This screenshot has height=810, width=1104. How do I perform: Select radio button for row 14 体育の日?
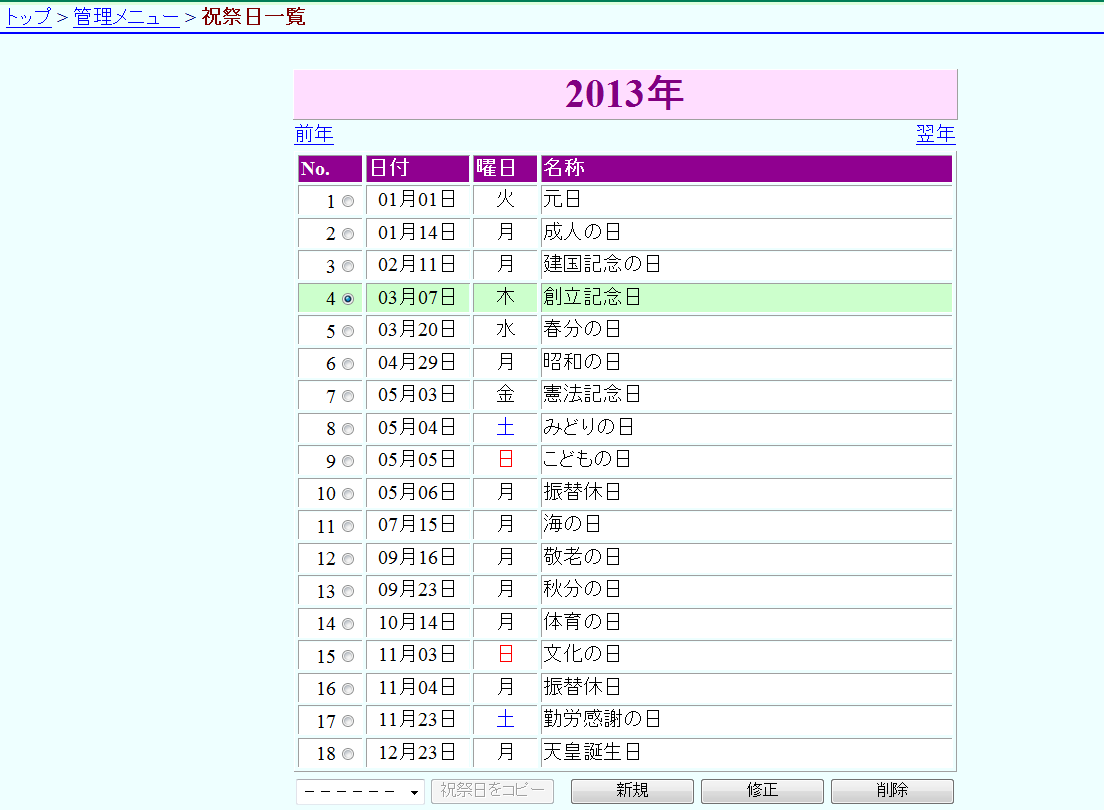(348, 624)
